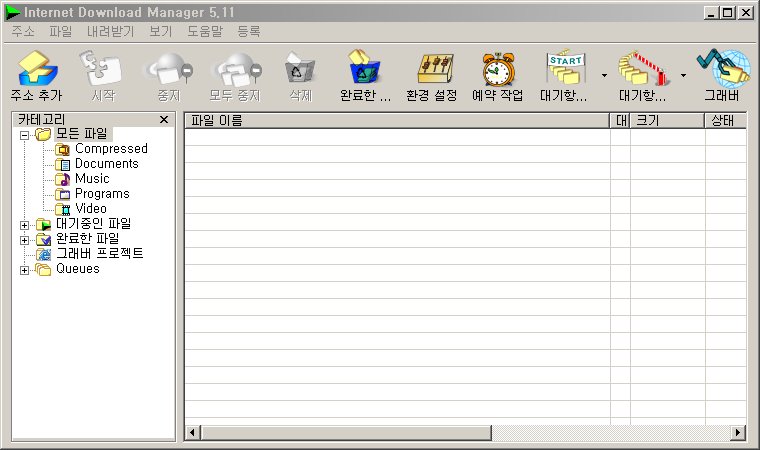The width and height of the screenshot is (760, 450).
Task: Sort by 상태 column header
Action: point(726,120)
